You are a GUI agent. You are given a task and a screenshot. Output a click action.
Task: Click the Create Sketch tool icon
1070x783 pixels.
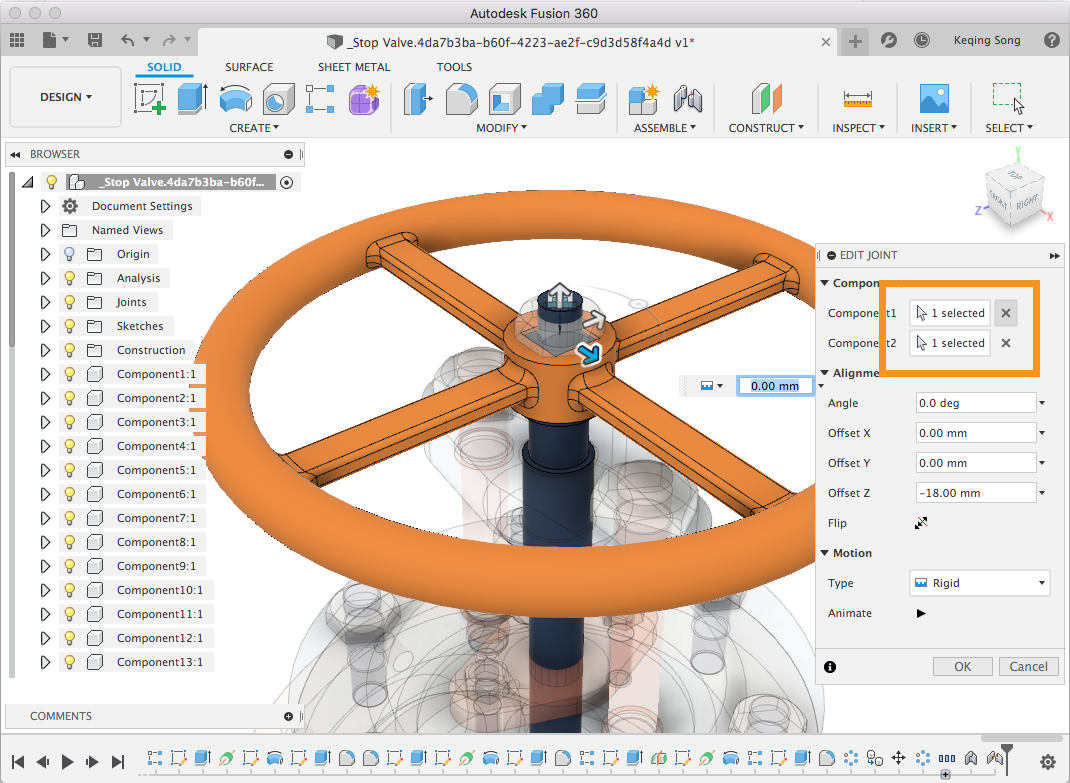pos(150,99)
